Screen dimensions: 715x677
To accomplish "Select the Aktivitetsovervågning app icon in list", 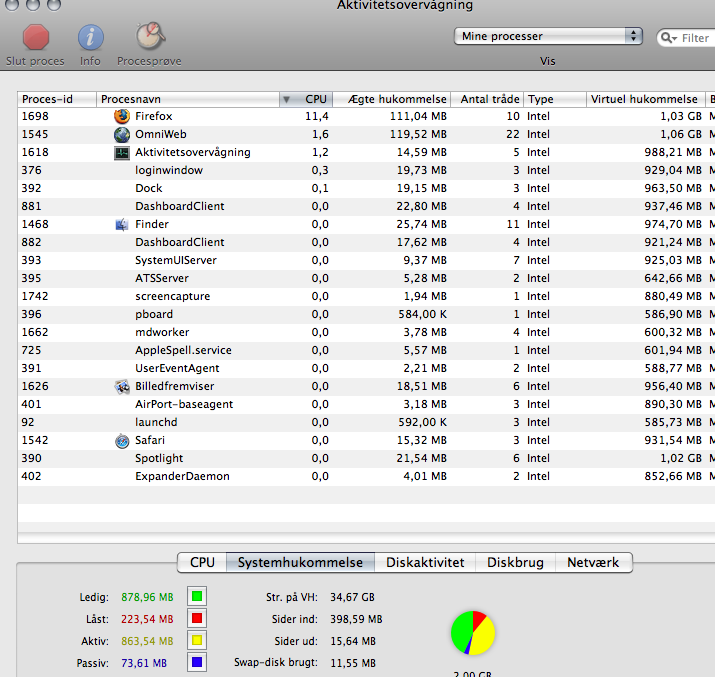I will [x=122, y=153].
